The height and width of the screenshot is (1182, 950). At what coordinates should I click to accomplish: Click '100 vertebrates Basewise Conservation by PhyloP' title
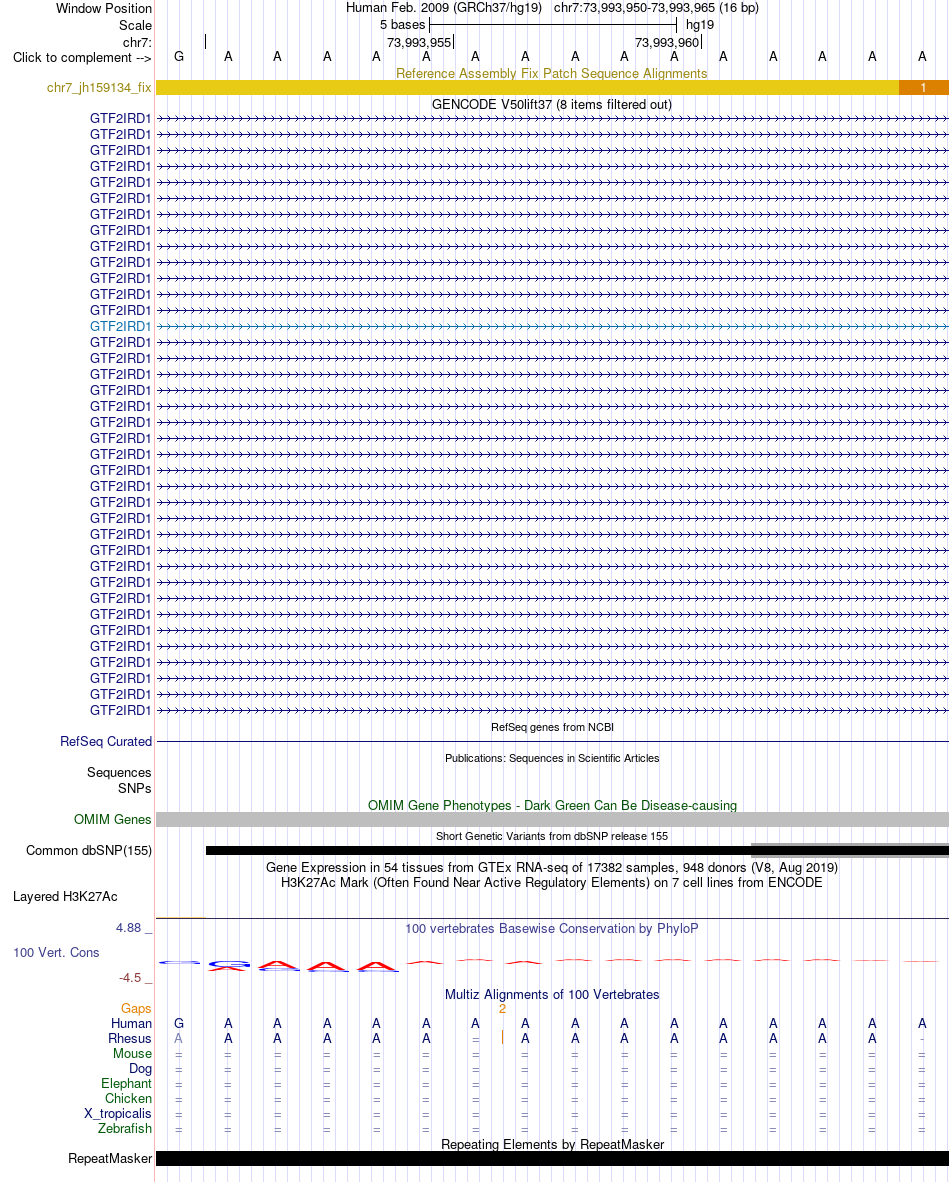(x=552, y=929)
